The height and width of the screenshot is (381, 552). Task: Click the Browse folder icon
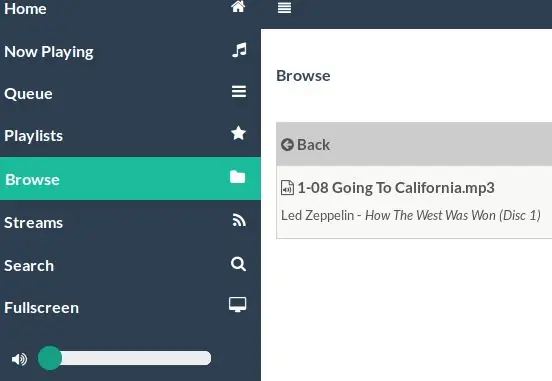[x=238, y=177]
